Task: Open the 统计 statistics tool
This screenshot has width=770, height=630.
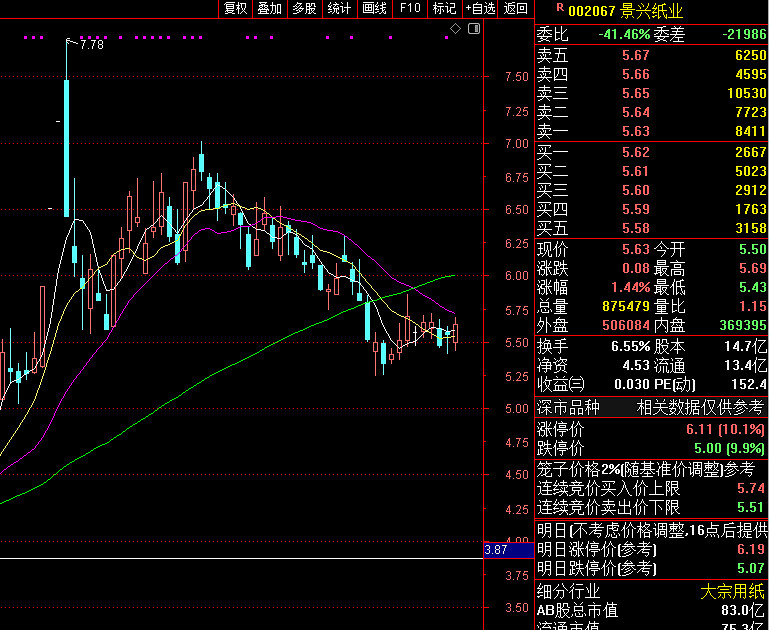Action: [x=339, y=9]
